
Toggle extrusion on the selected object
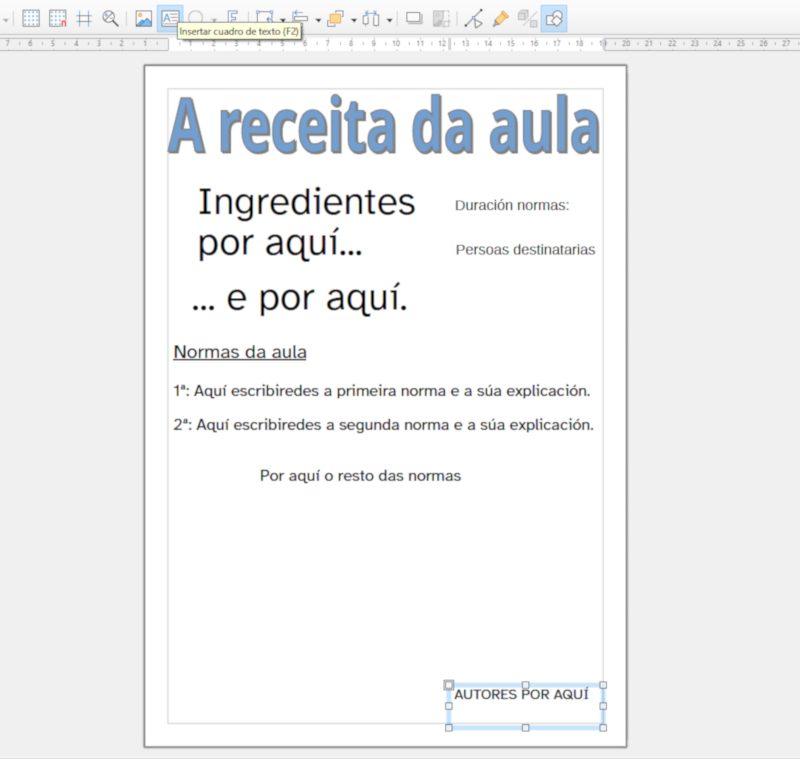pos(527,15)
